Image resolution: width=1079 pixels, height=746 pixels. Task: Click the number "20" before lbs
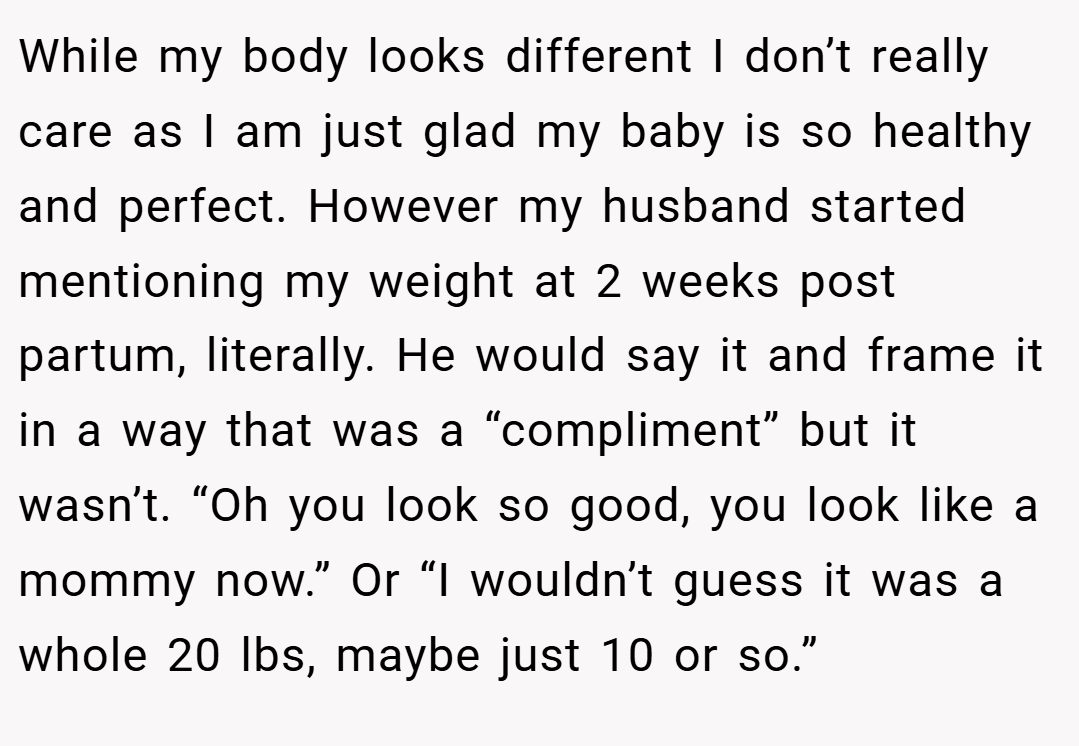tap(194, 654)
